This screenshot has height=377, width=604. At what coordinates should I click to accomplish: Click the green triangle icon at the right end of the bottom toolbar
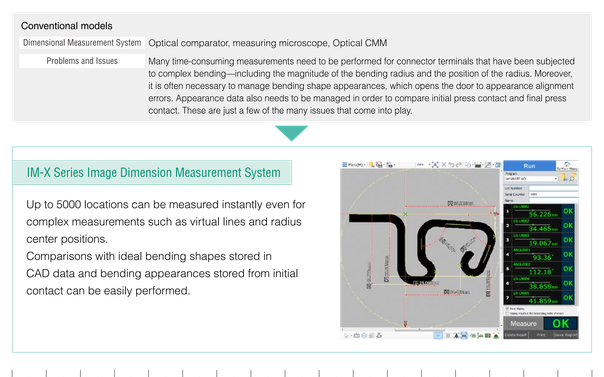coord(496,336)
